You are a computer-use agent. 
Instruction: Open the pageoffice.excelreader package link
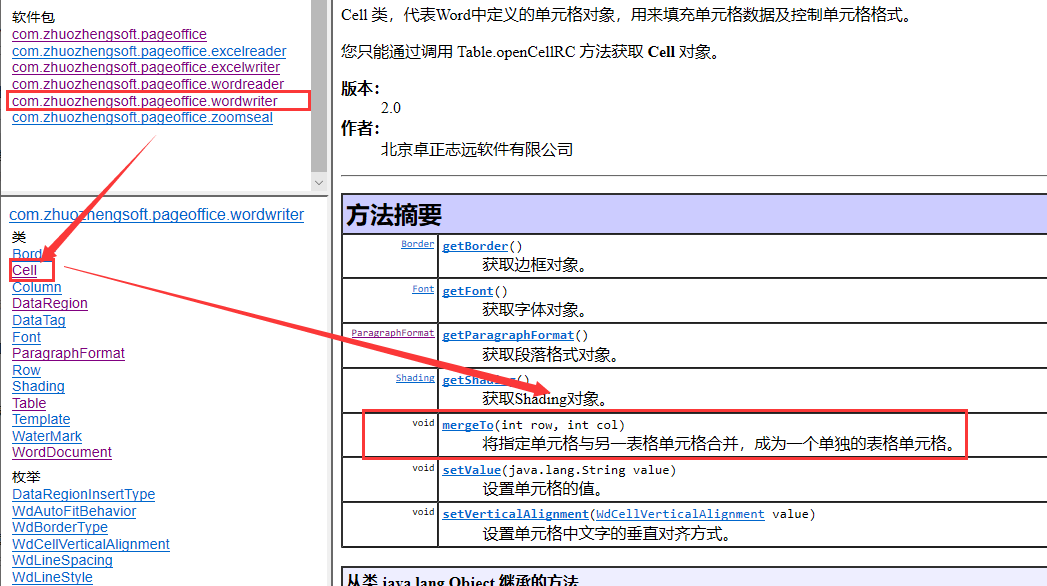coord(149,51)
